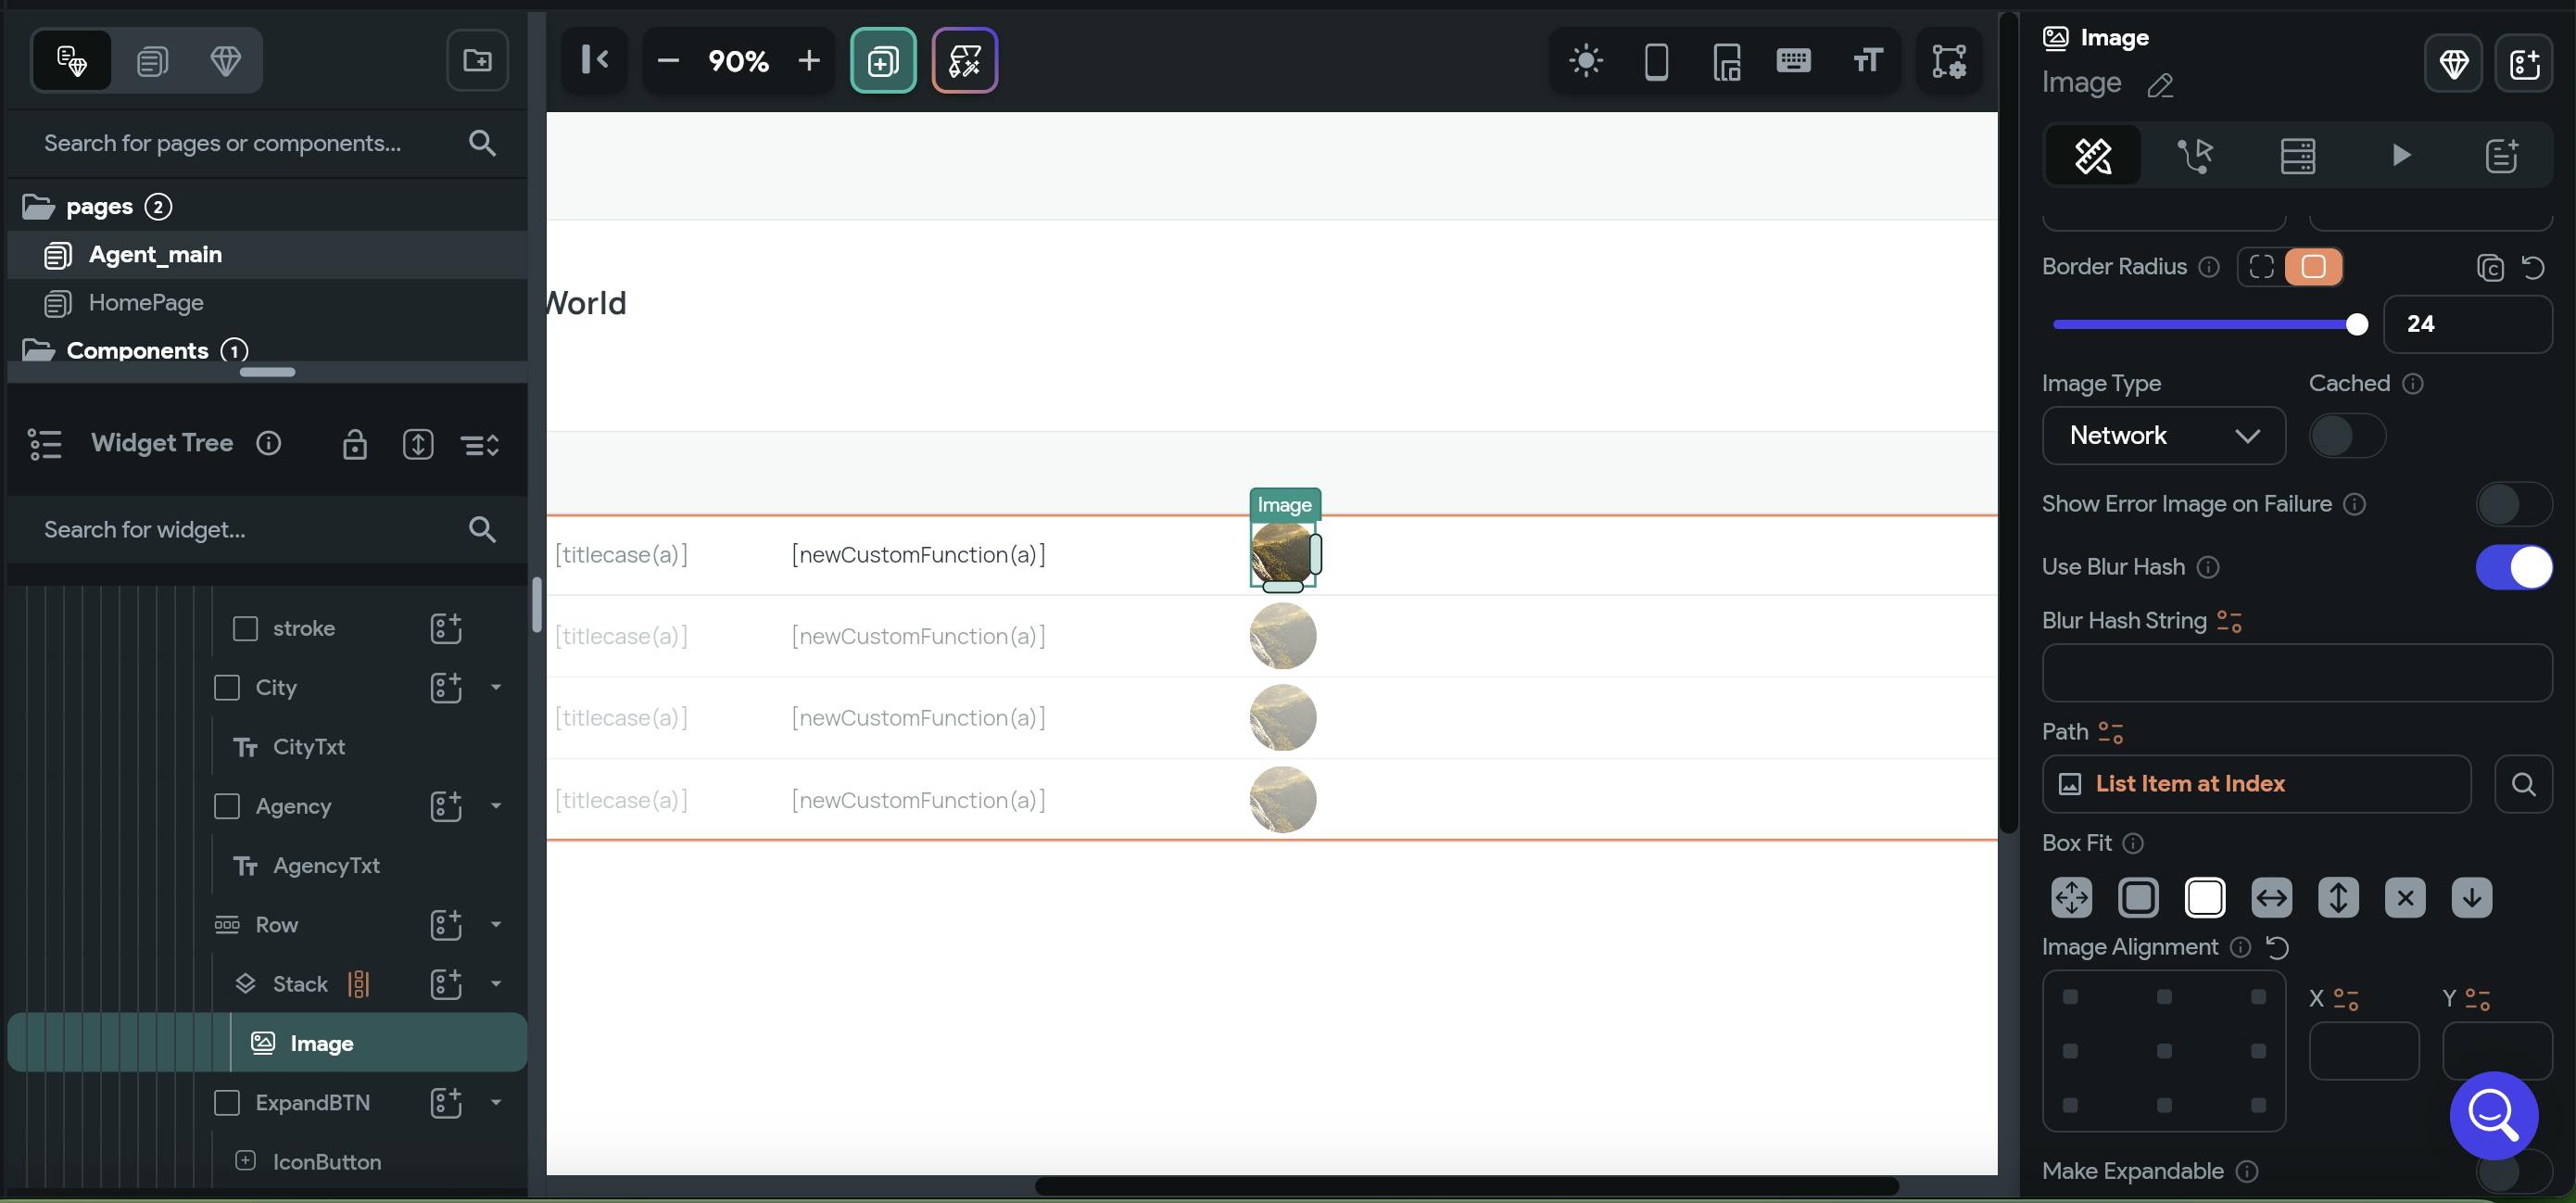
Task: Toggle the keyboard preview icon
Action: click(x=1794, y=61)
